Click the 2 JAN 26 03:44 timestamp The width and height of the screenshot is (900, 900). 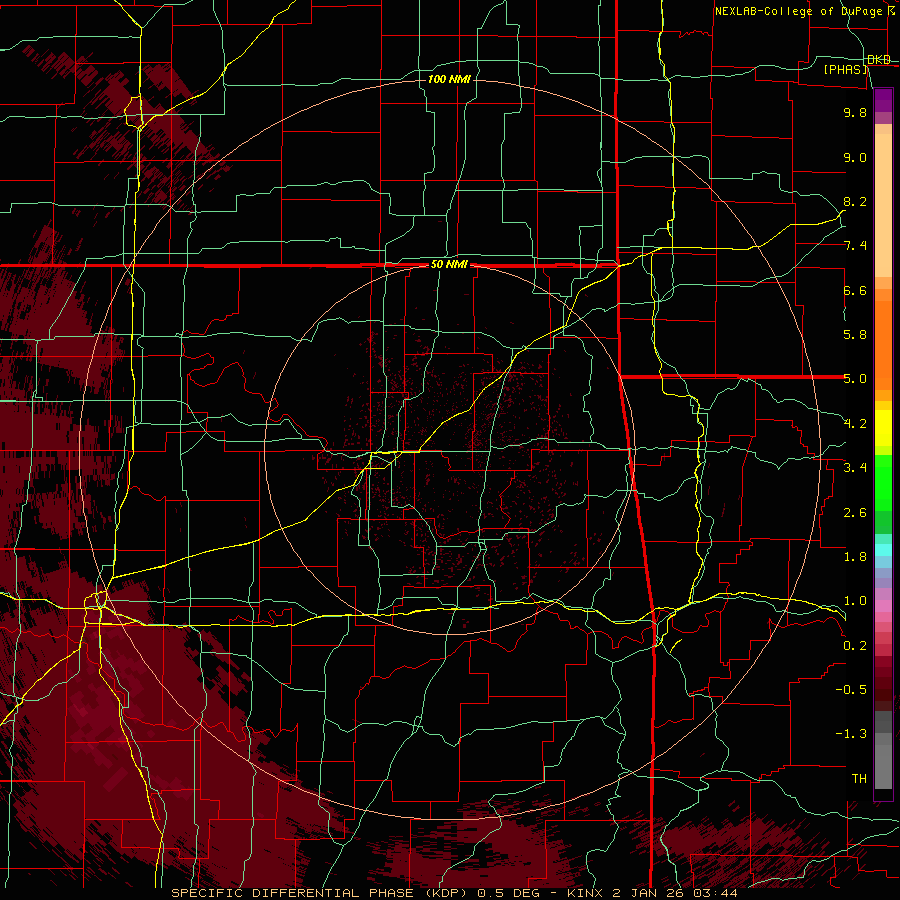point(676,893)
